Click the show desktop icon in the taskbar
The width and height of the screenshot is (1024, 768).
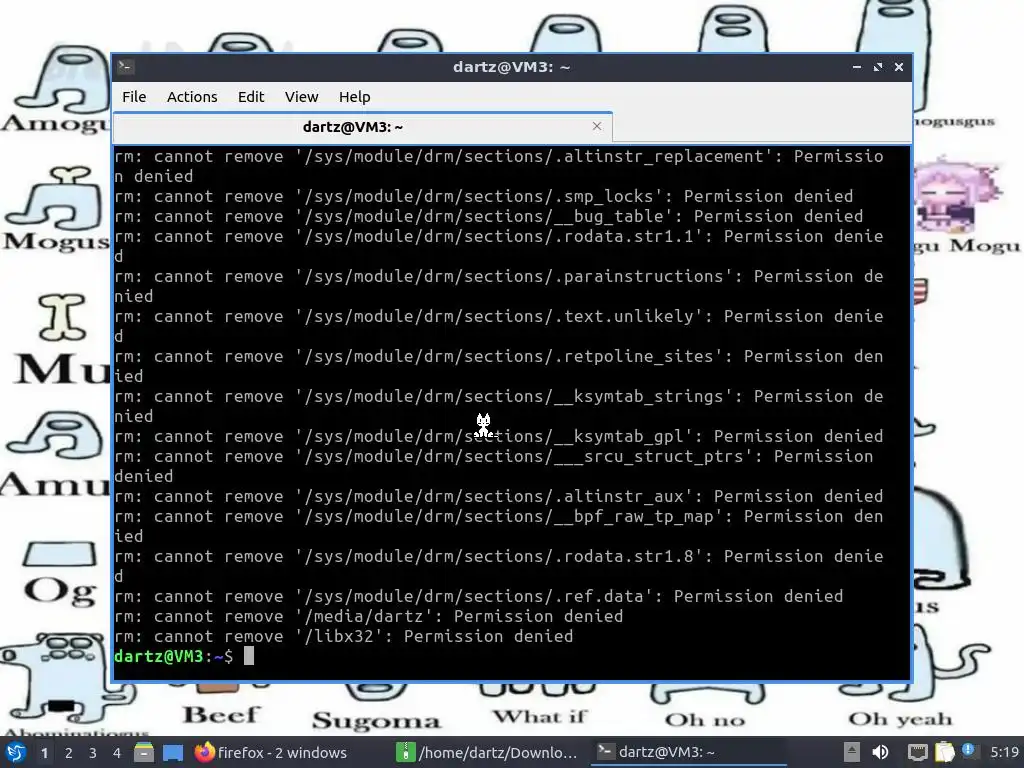[173, 752]
